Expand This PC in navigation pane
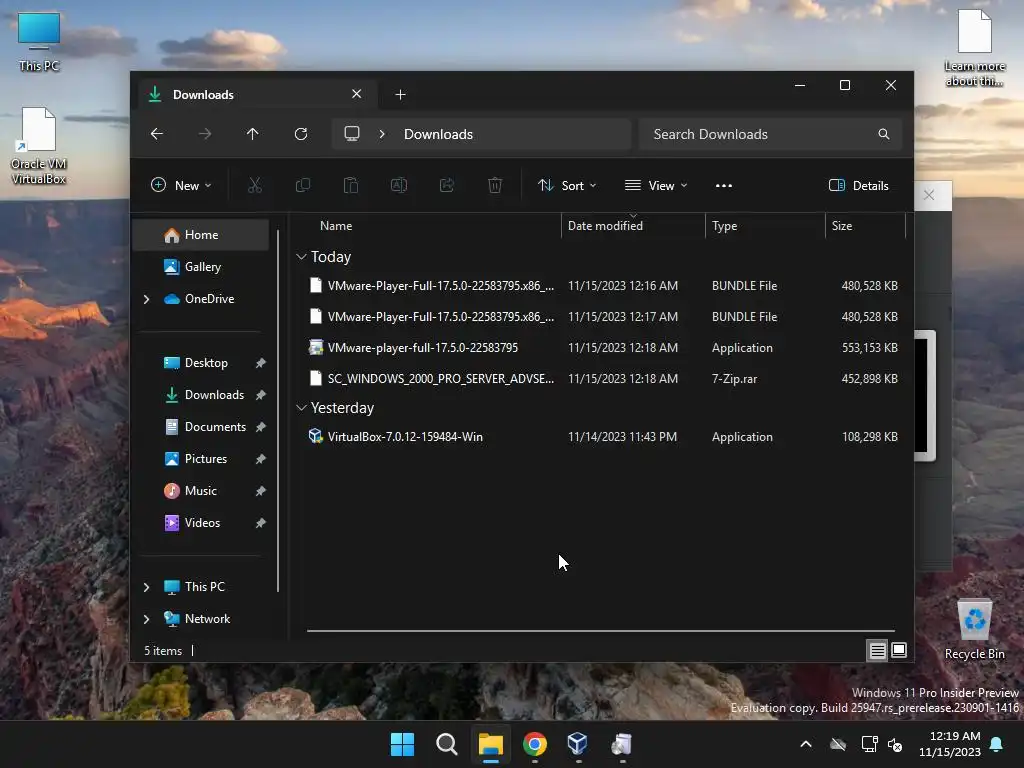 [x=146, y=587]
